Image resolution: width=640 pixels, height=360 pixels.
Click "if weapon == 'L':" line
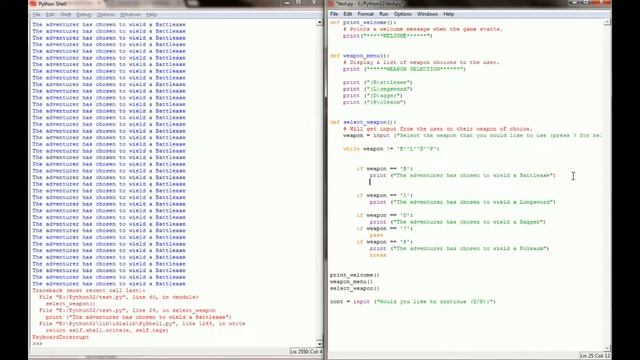point(384,196)
